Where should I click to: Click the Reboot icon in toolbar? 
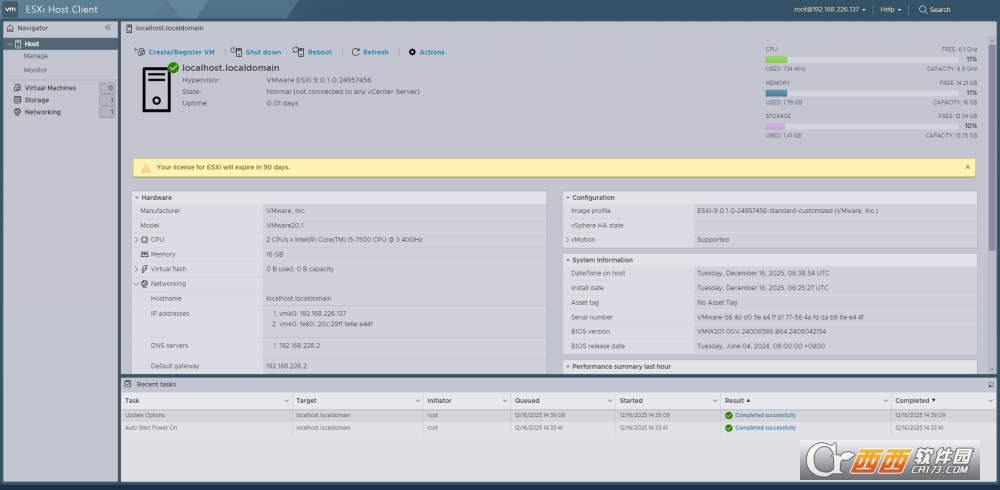click(x=298, y=52)
